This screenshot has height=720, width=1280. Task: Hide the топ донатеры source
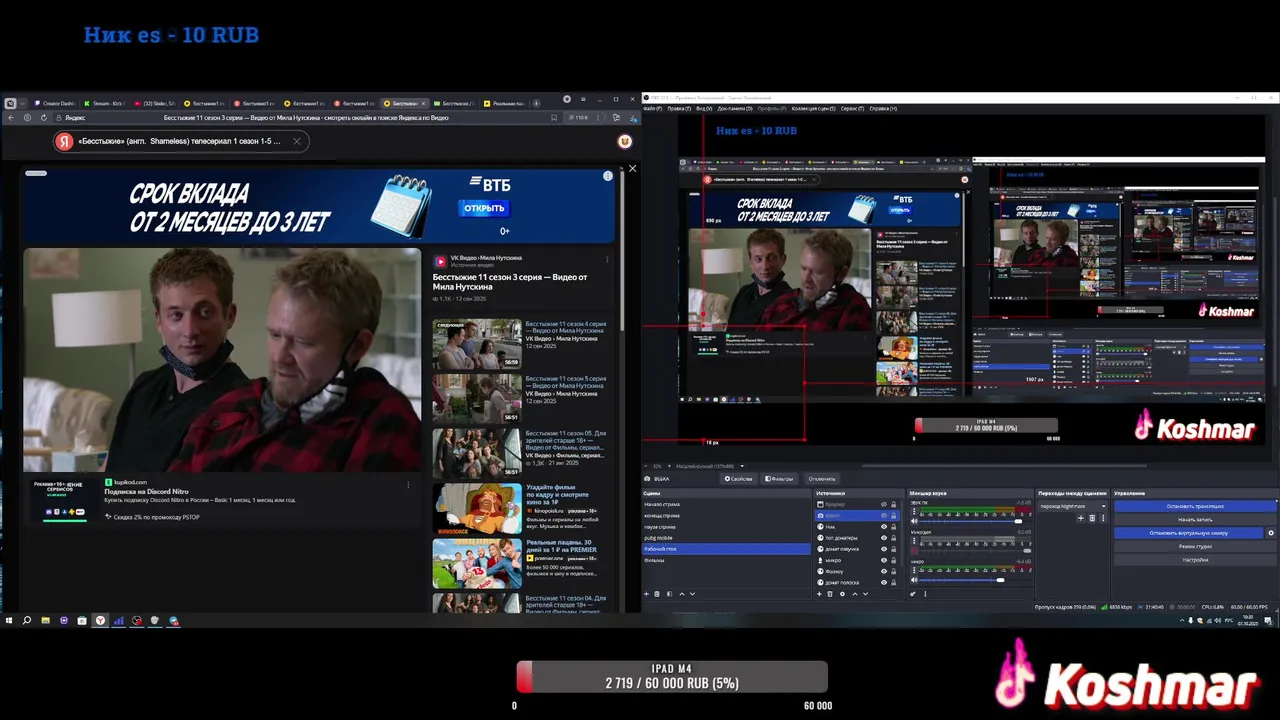click(884, 538)
